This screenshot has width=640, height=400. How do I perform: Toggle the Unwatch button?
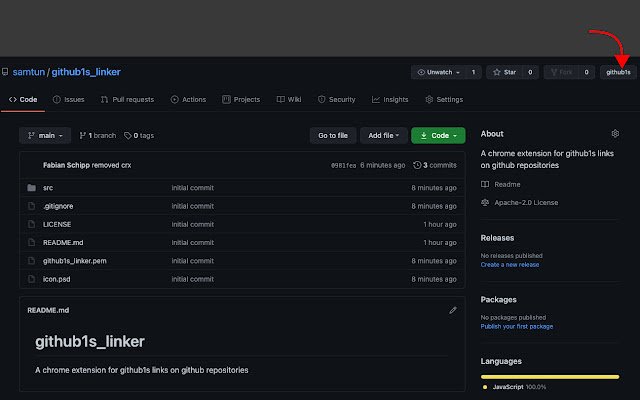point(438,72)
